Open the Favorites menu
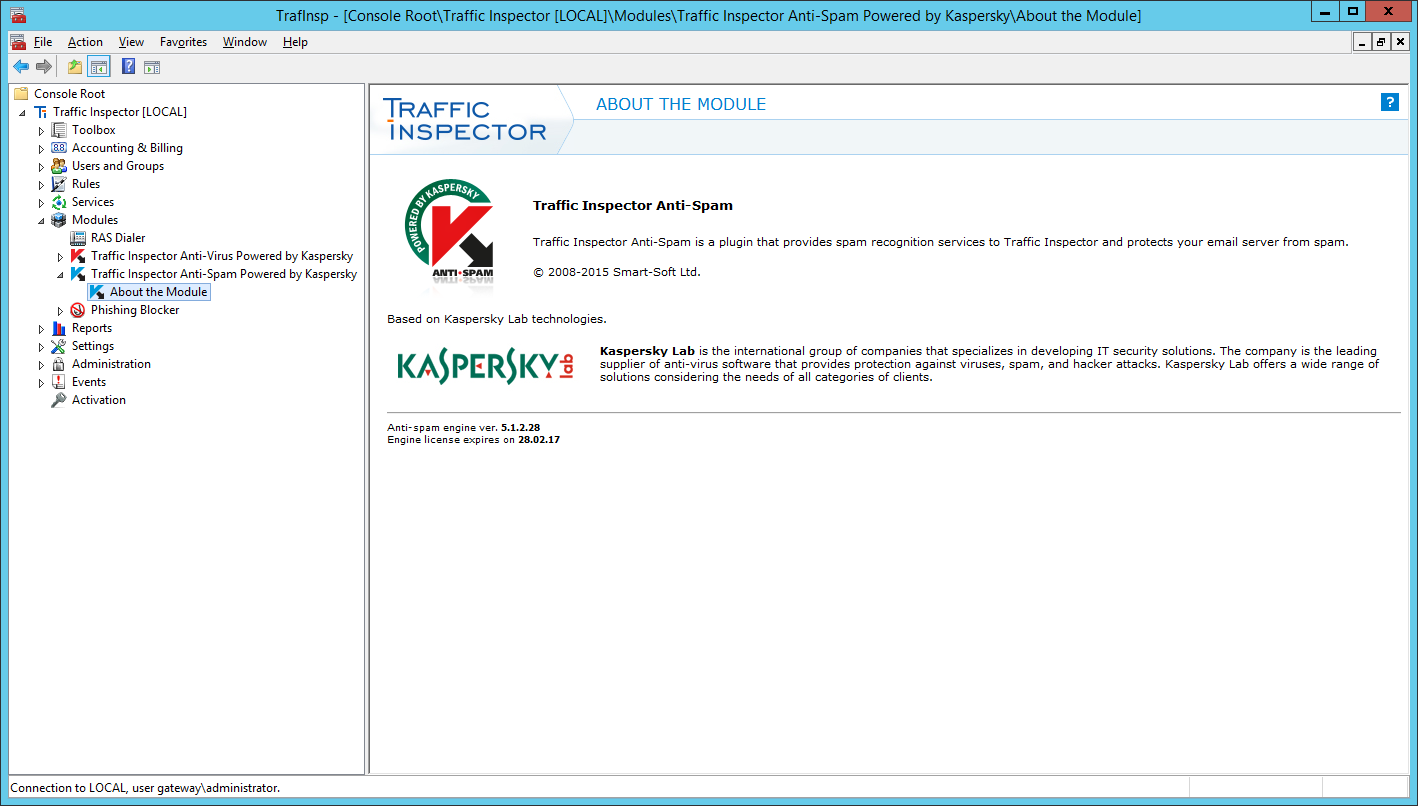The image size is (1418, 806). 183,42
